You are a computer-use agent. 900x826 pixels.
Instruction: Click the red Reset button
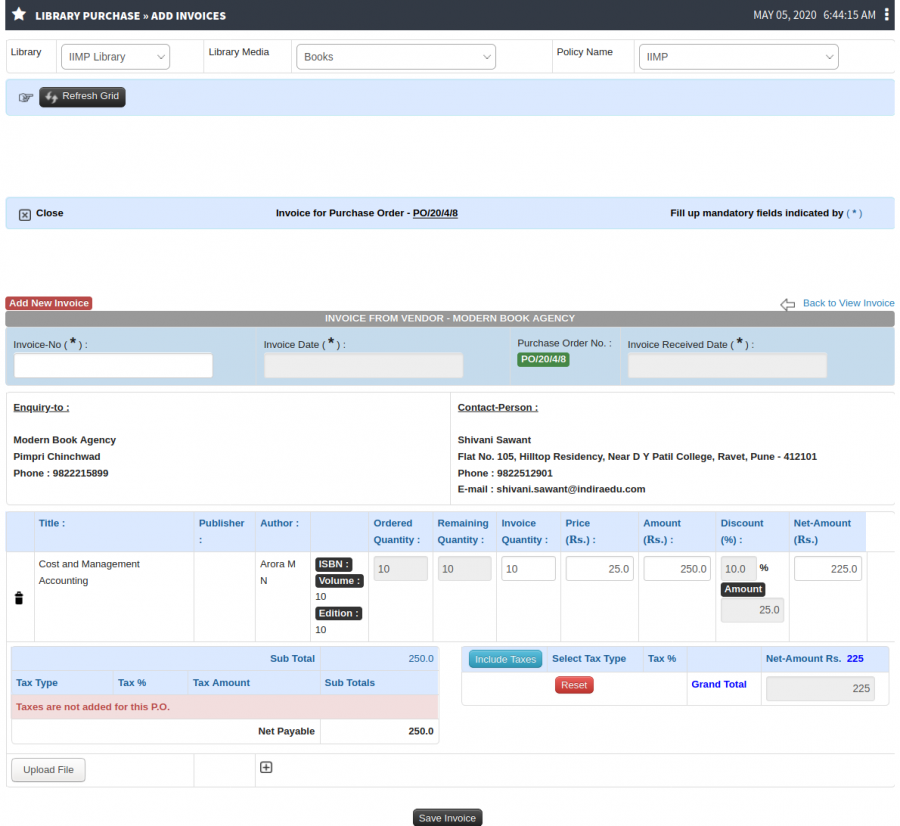(x=574, y=685)
